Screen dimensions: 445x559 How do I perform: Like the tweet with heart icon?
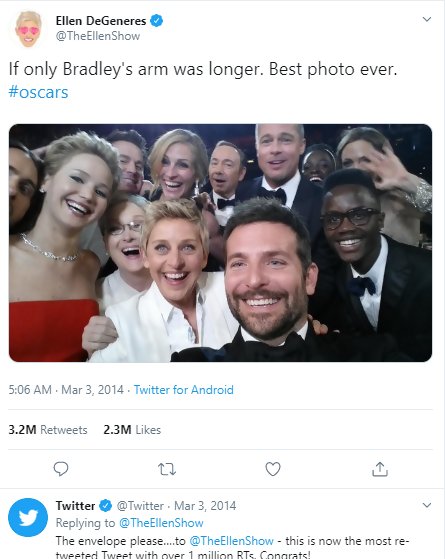273,469
